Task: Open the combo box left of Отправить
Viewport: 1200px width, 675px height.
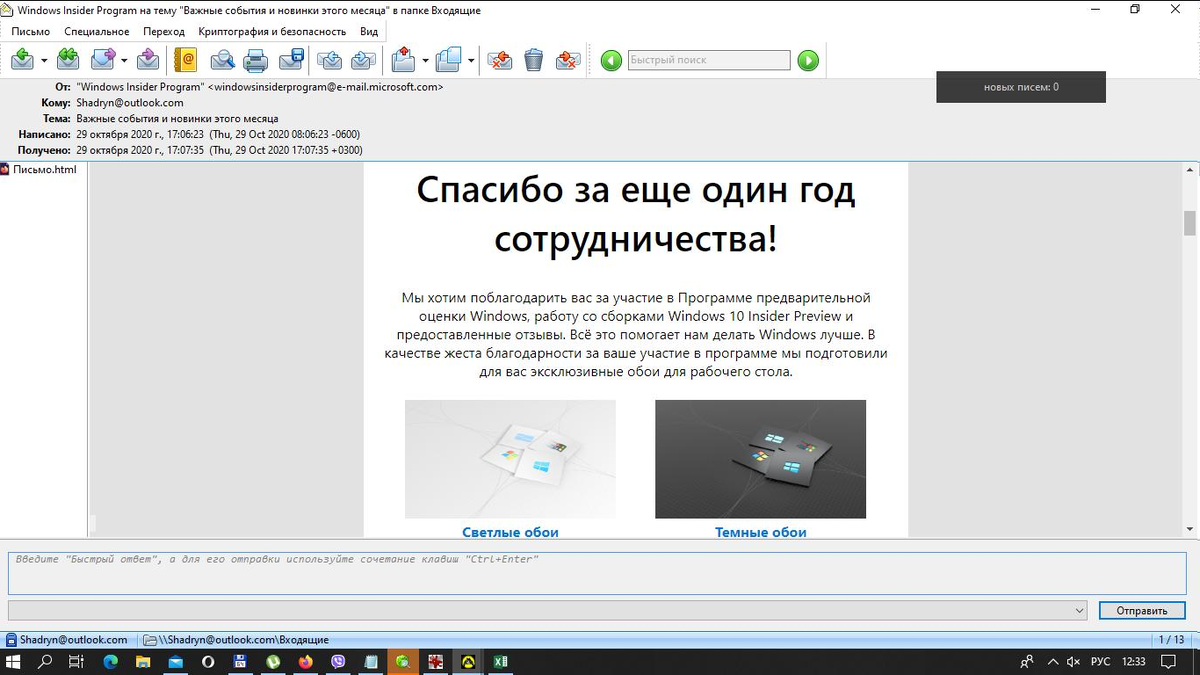Action: coord(547,610)
